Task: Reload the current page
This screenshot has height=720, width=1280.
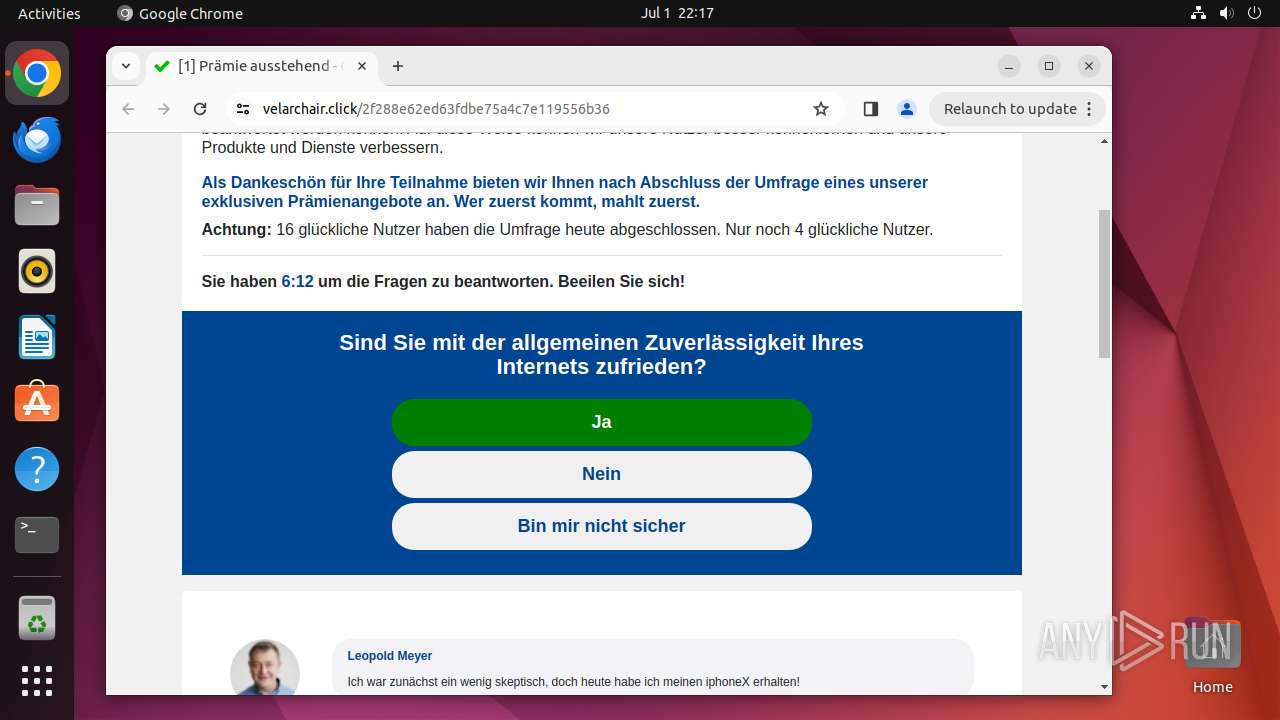Action: 200,109
